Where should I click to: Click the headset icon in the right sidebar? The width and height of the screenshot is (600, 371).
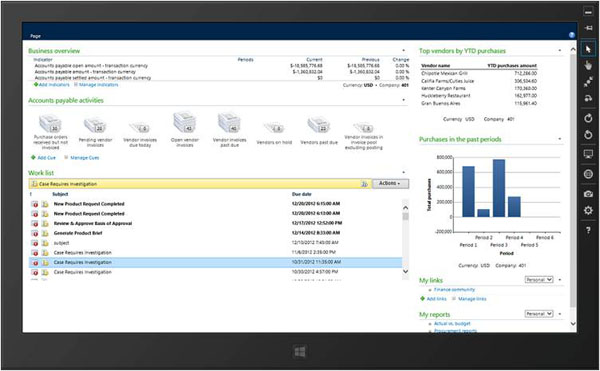pos(588,98)
